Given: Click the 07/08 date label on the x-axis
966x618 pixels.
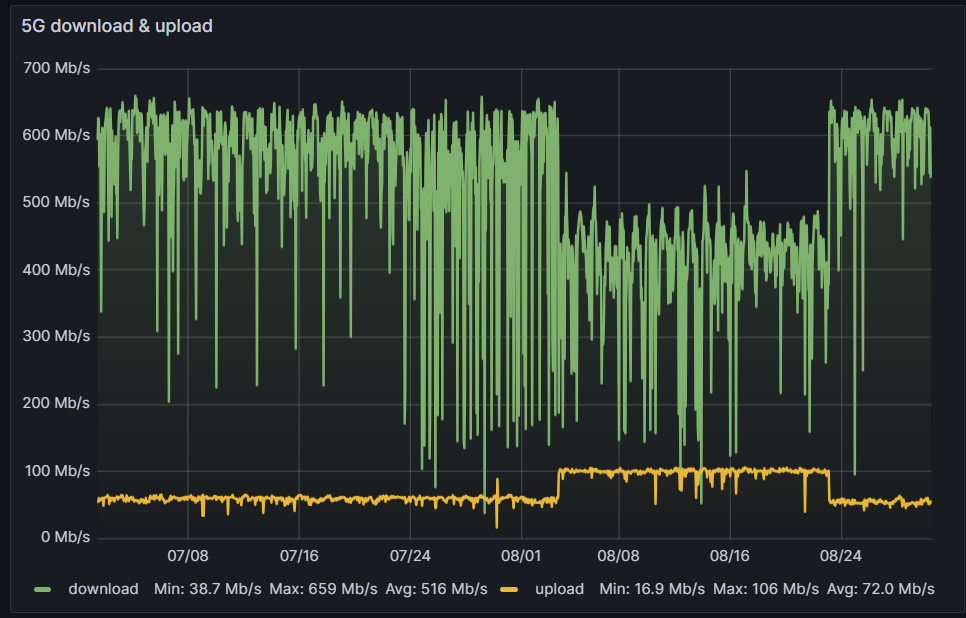Looking at the screenshot, I should [x=188, y=554].
